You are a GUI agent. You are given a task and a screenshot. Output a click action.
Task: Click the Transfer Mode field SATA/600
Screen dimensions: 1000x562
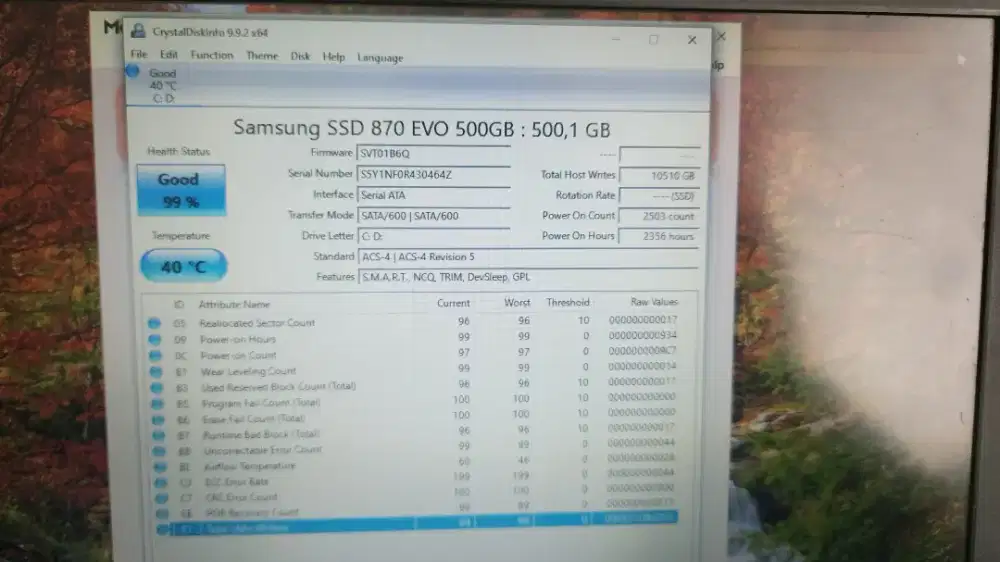[x=433, y=216]
